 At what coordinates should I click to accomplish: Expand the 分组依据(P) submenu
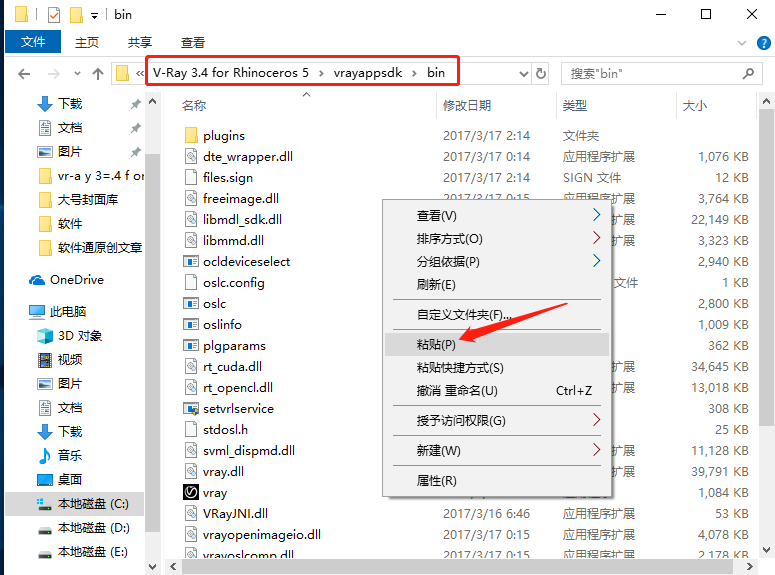[597, 261]
